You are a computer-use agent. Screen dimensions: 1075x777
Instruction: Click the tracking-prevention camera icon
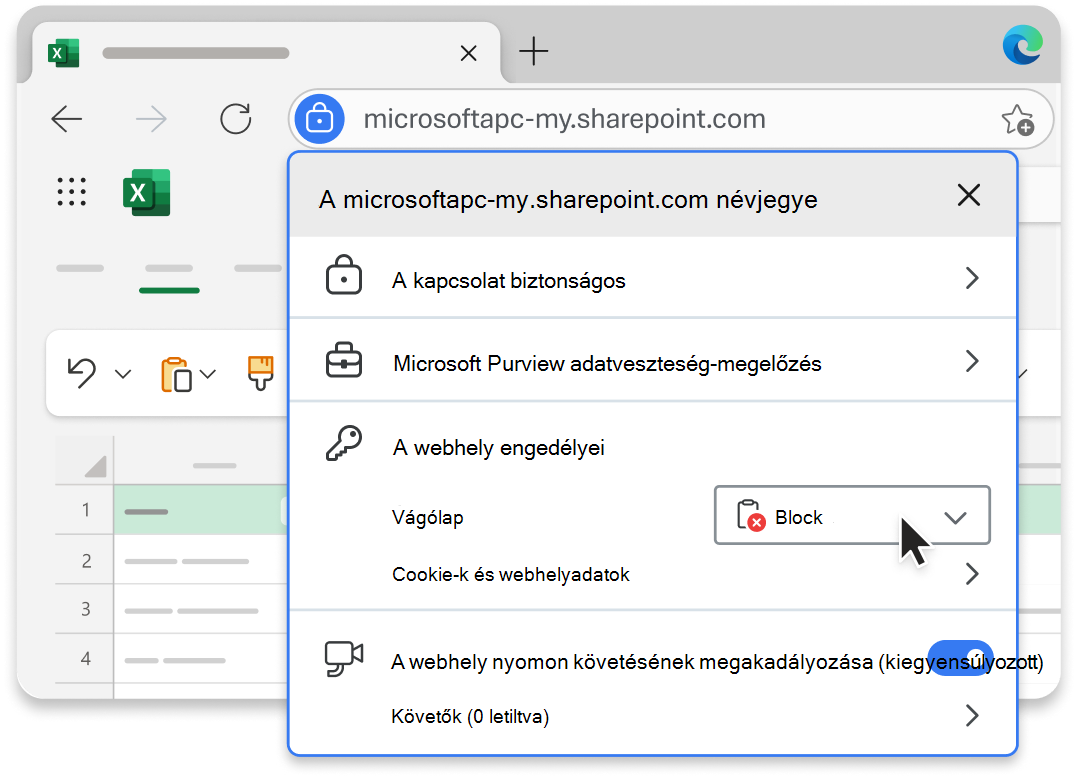(x=343, y=658)
